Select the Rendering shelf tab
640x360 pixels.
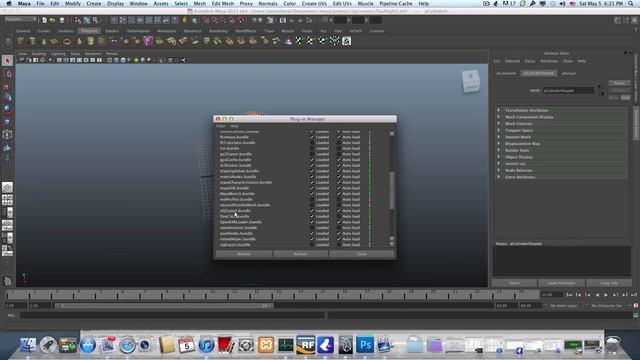click(218, 31)
